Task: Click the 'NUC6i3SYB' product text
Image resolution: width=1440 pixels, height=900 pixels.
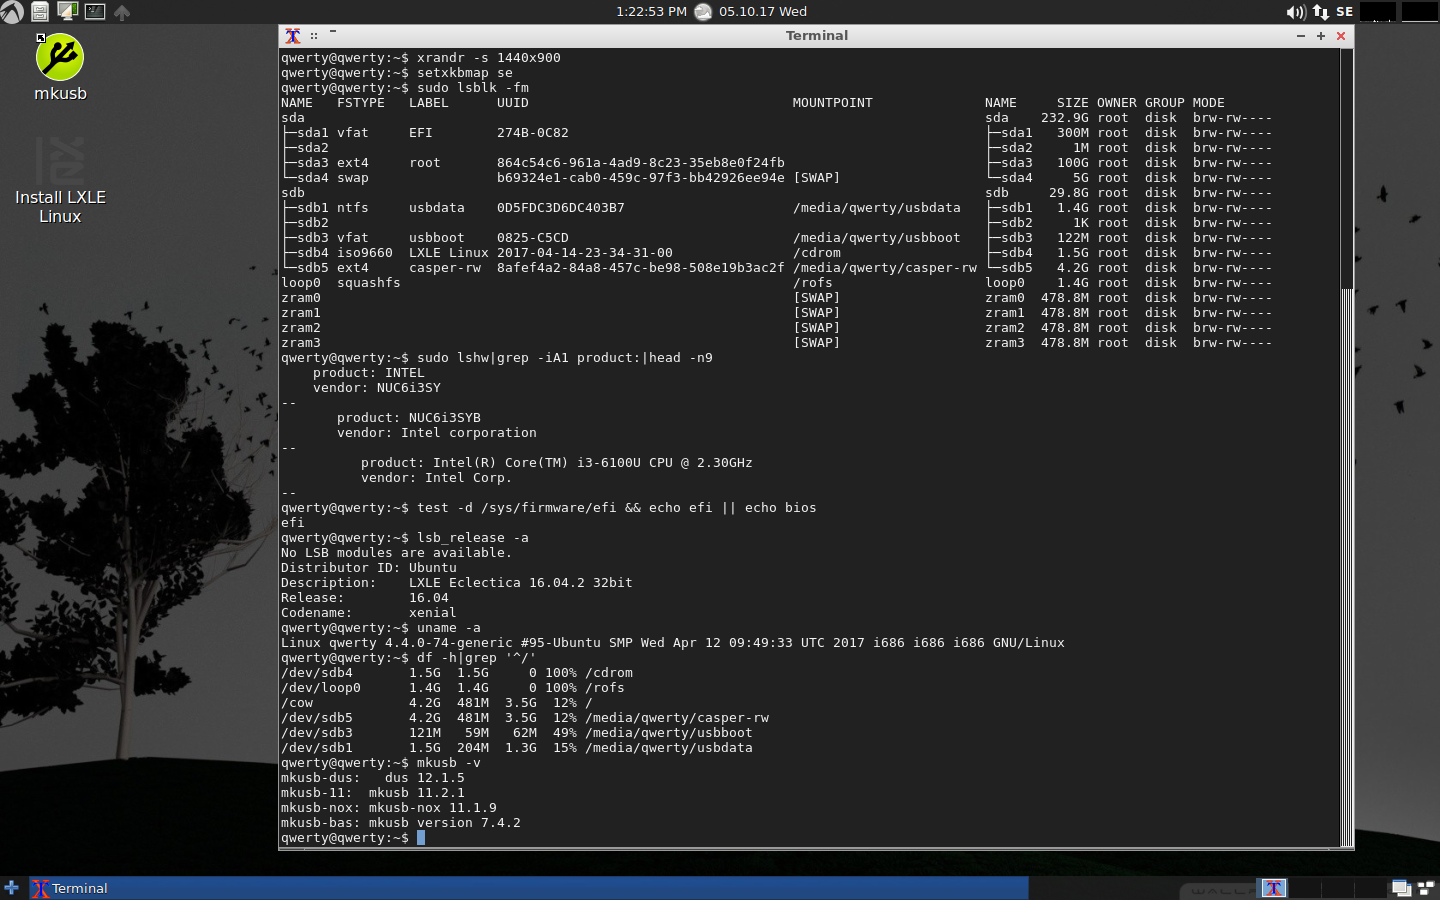Action: pyautogui.click(x=445, y=418)
